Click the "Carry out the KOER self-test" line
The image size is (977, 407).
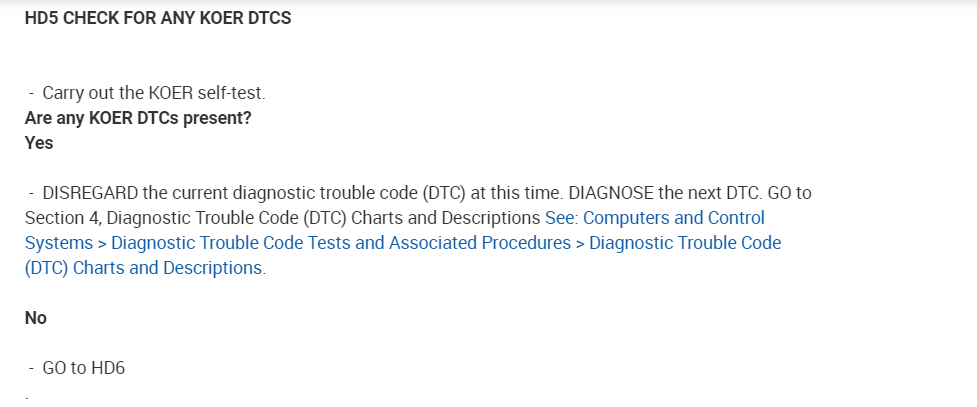tap(154, 93)
